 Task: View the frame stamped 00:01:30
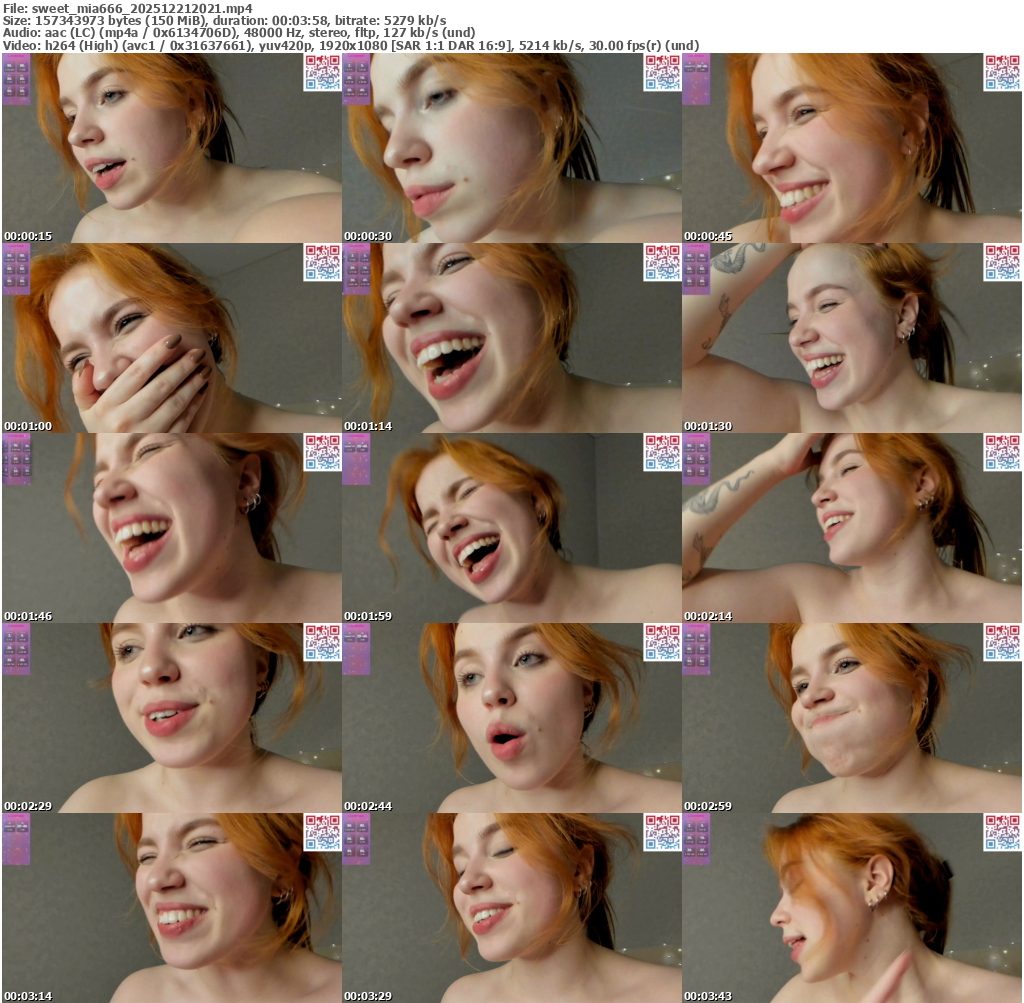click(x=852, y=338)
